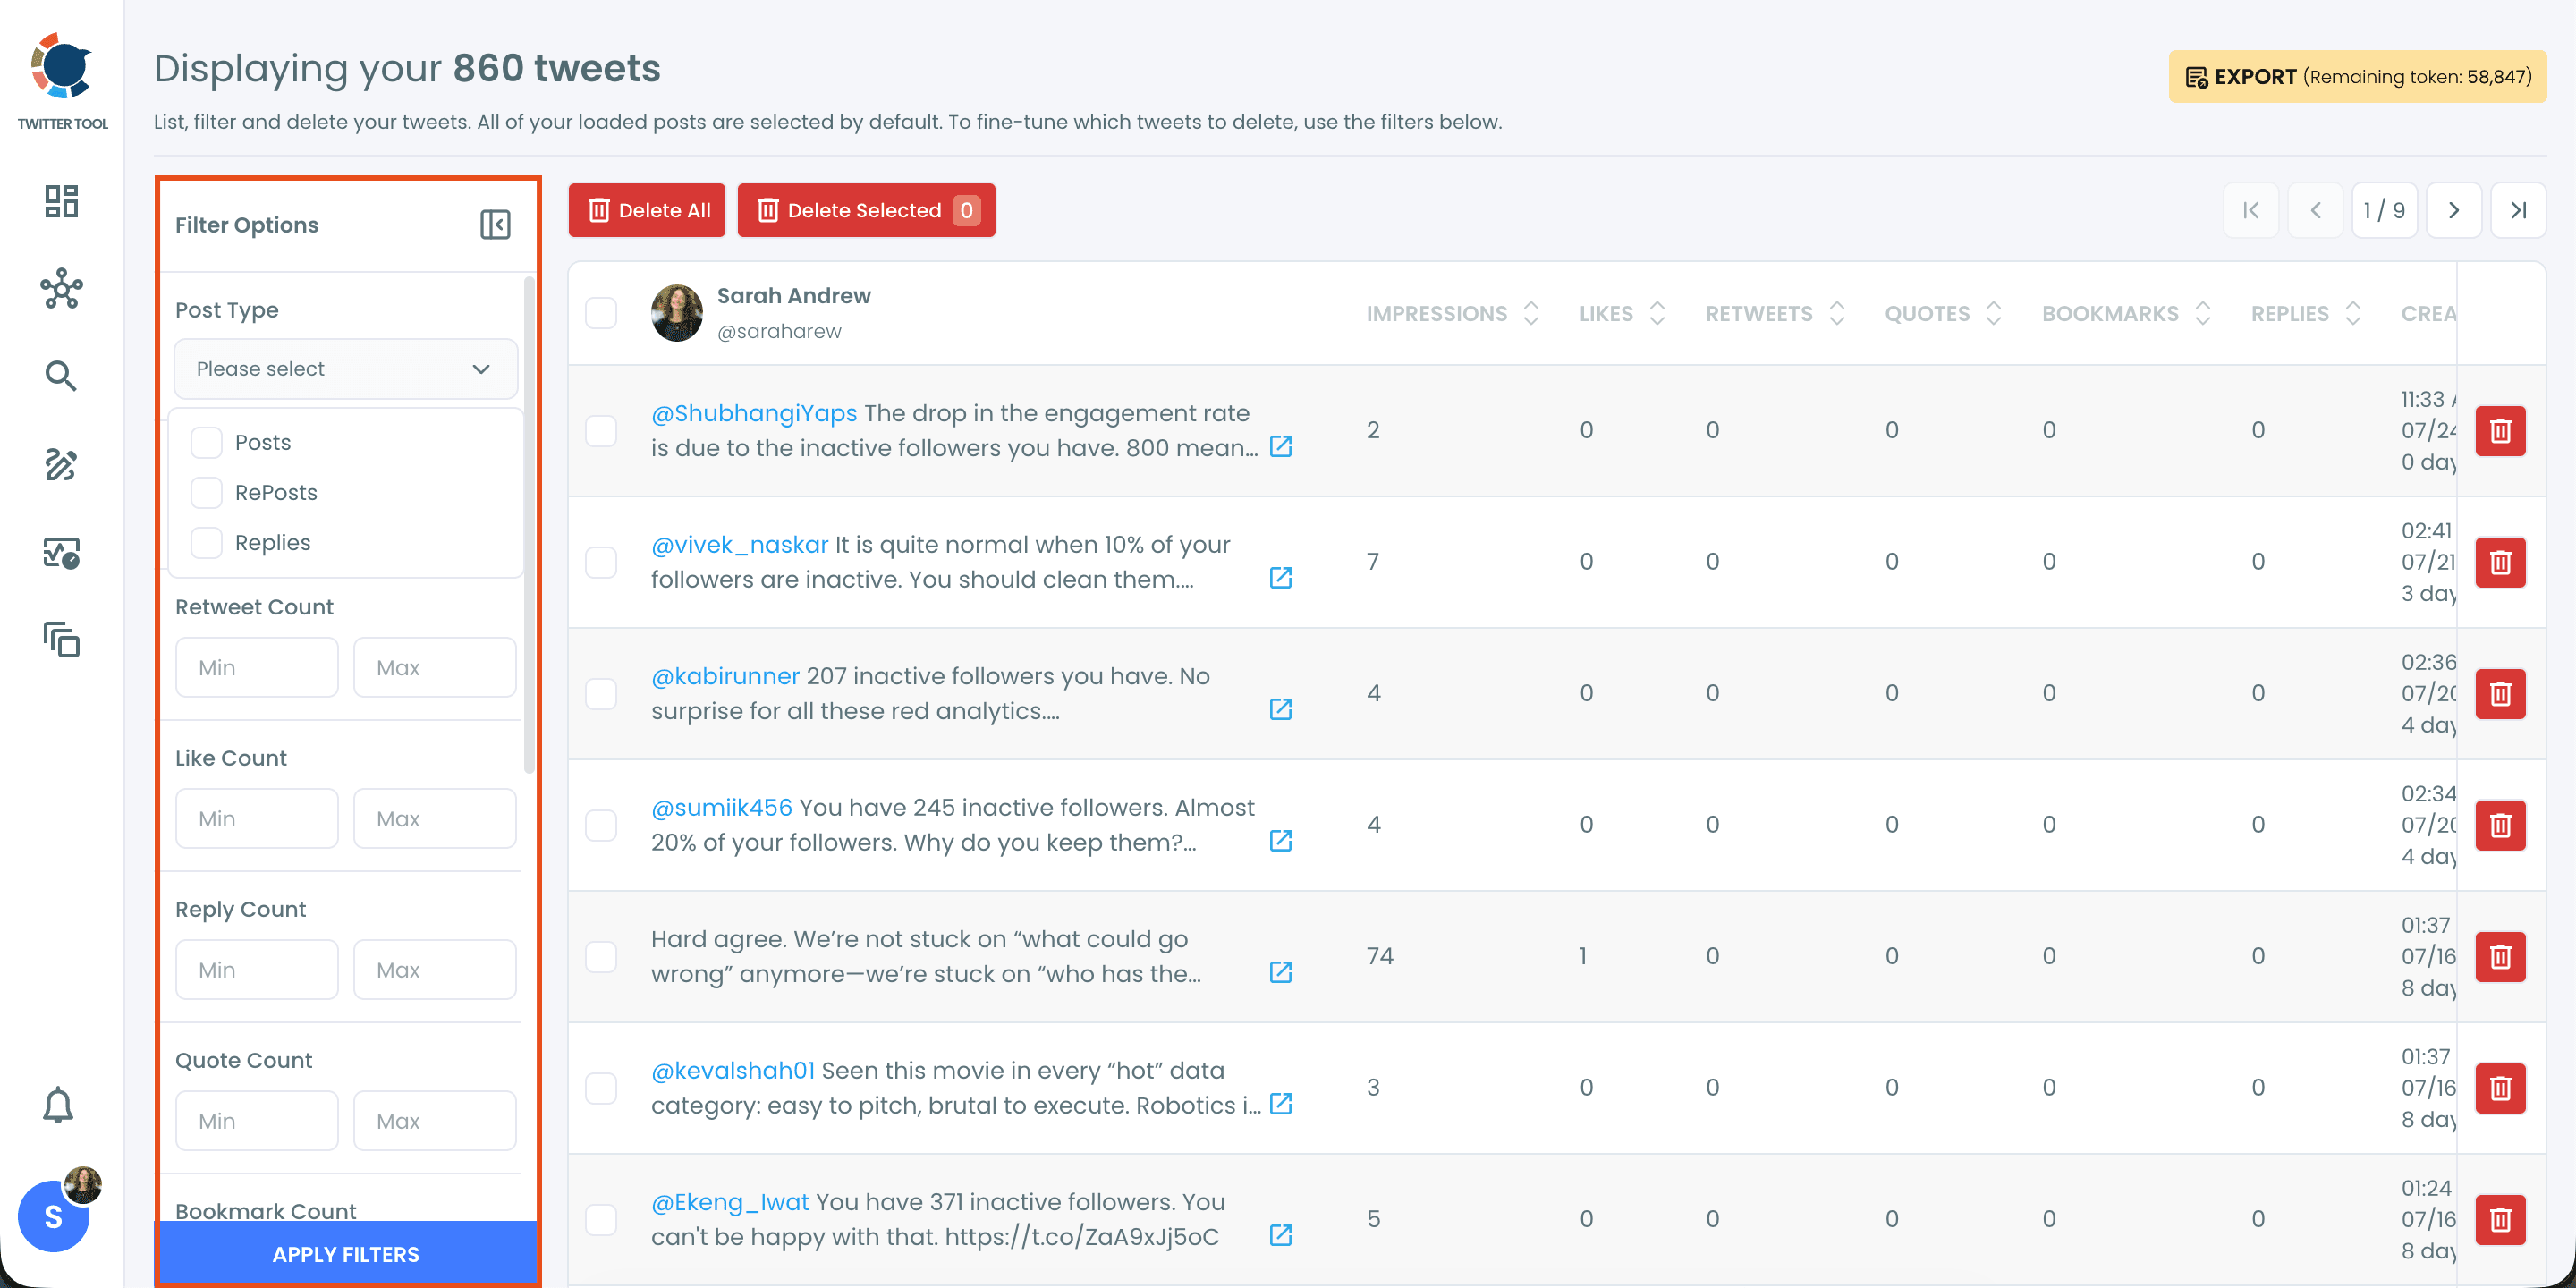This screenshot has width=2576, height=1288.
Task: Go to the previous page of tweets
Action: coord(2315,210)
